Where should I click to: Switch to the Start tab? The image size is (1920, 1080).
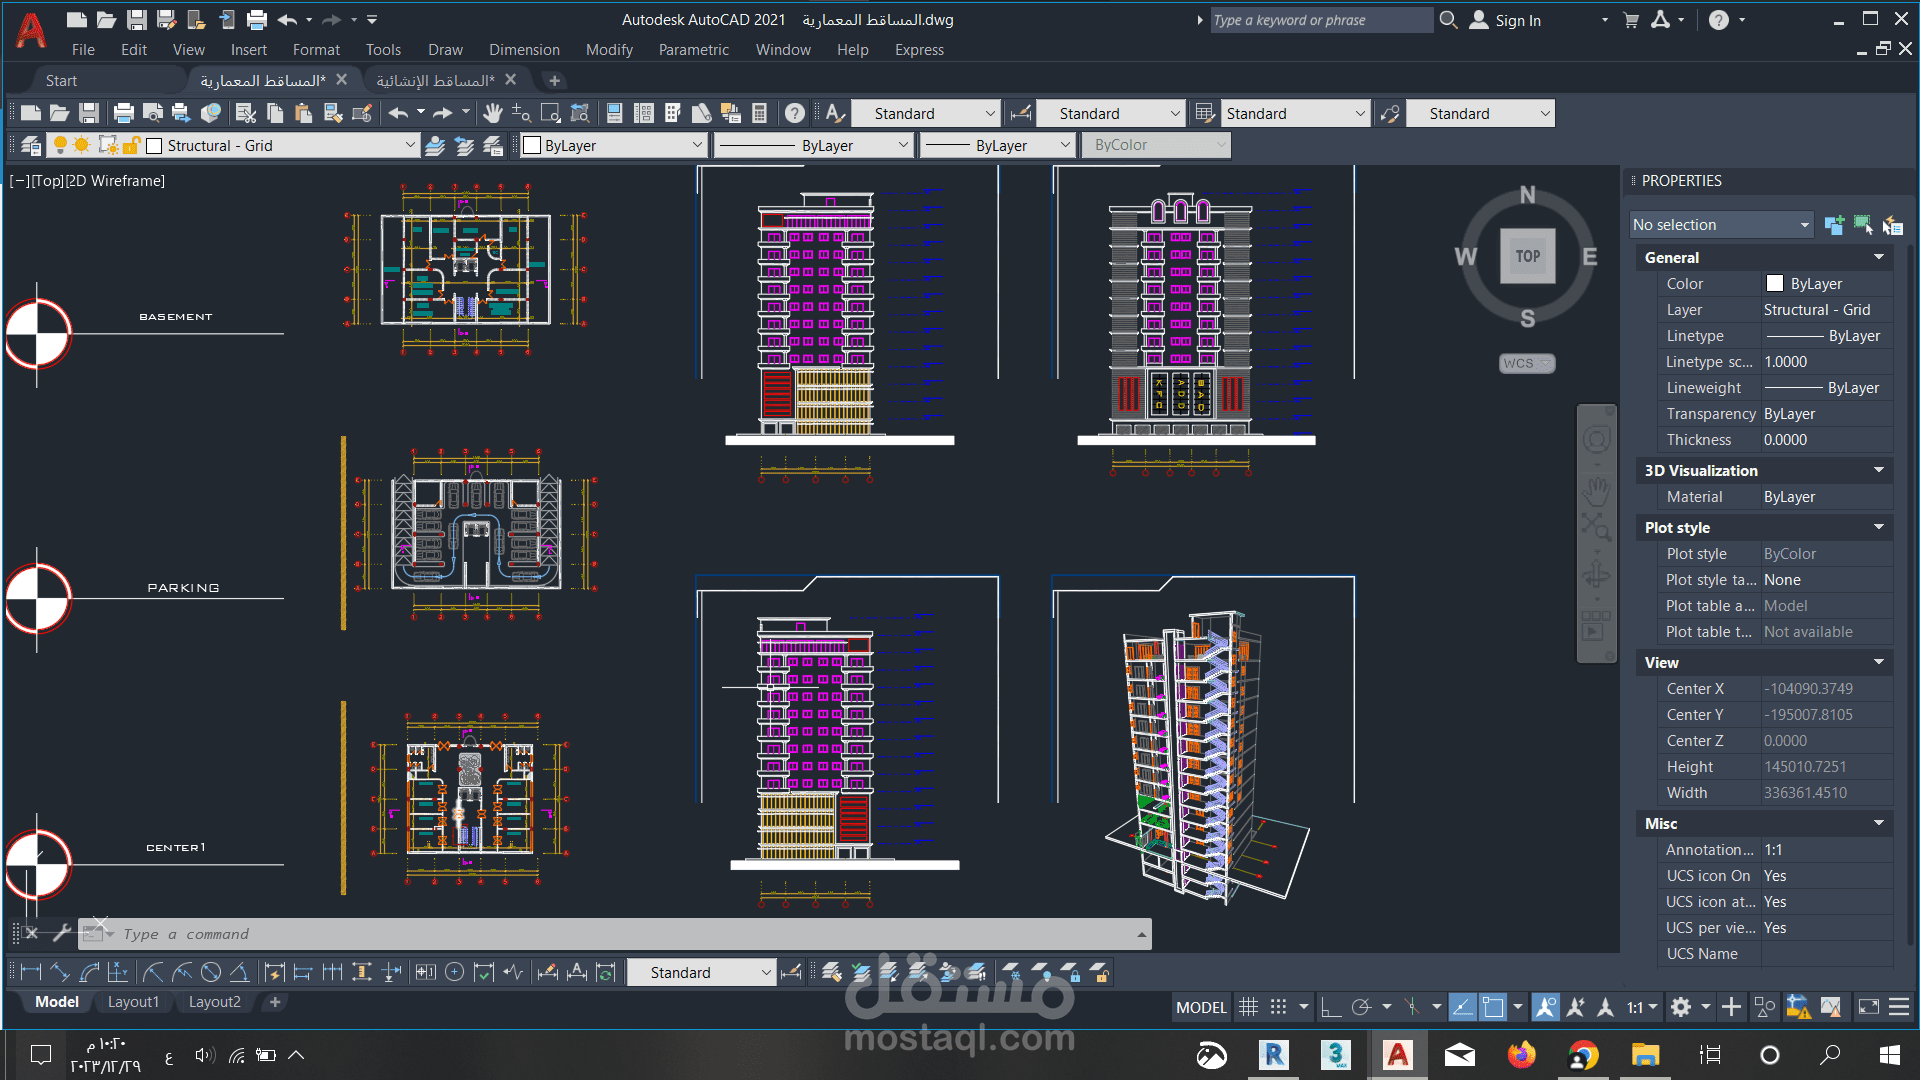coord(61,81)
